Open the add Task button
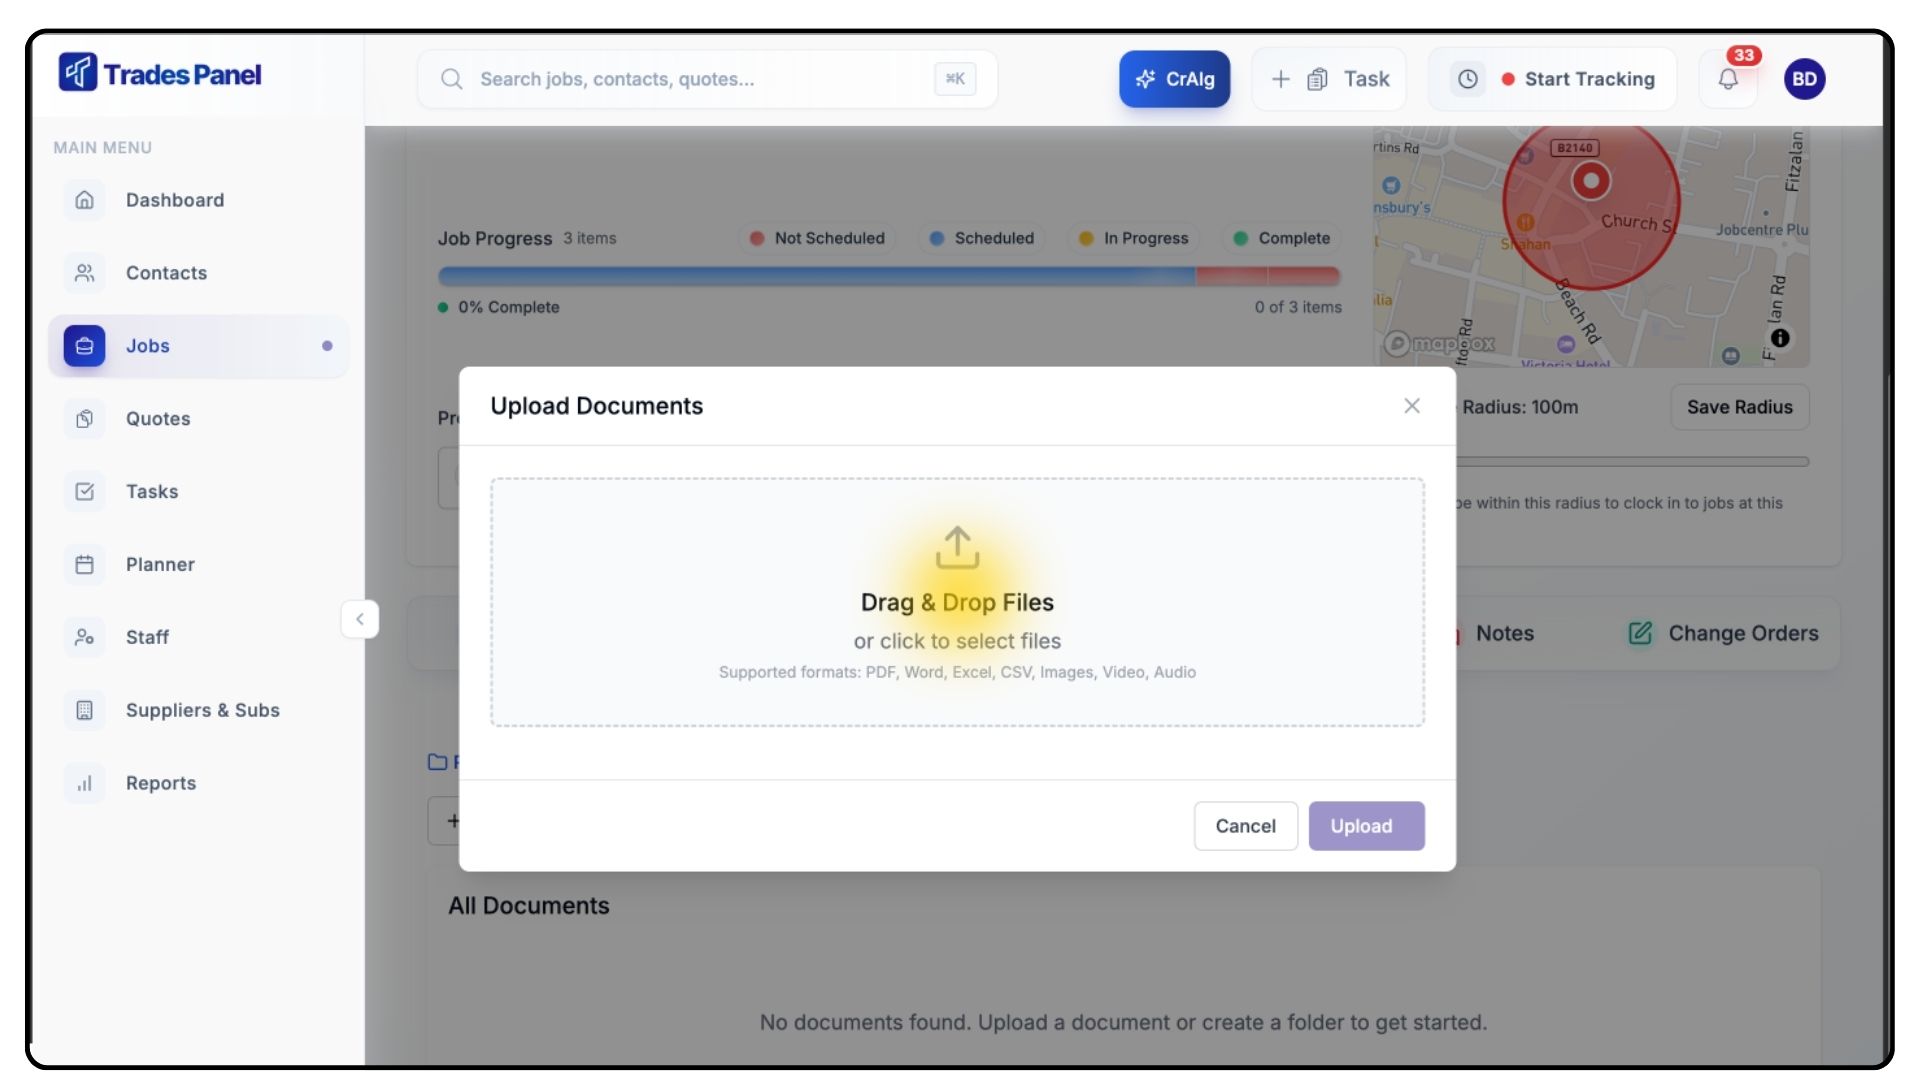Screen dimensions: 1920x1080 tap(1330, 79)
